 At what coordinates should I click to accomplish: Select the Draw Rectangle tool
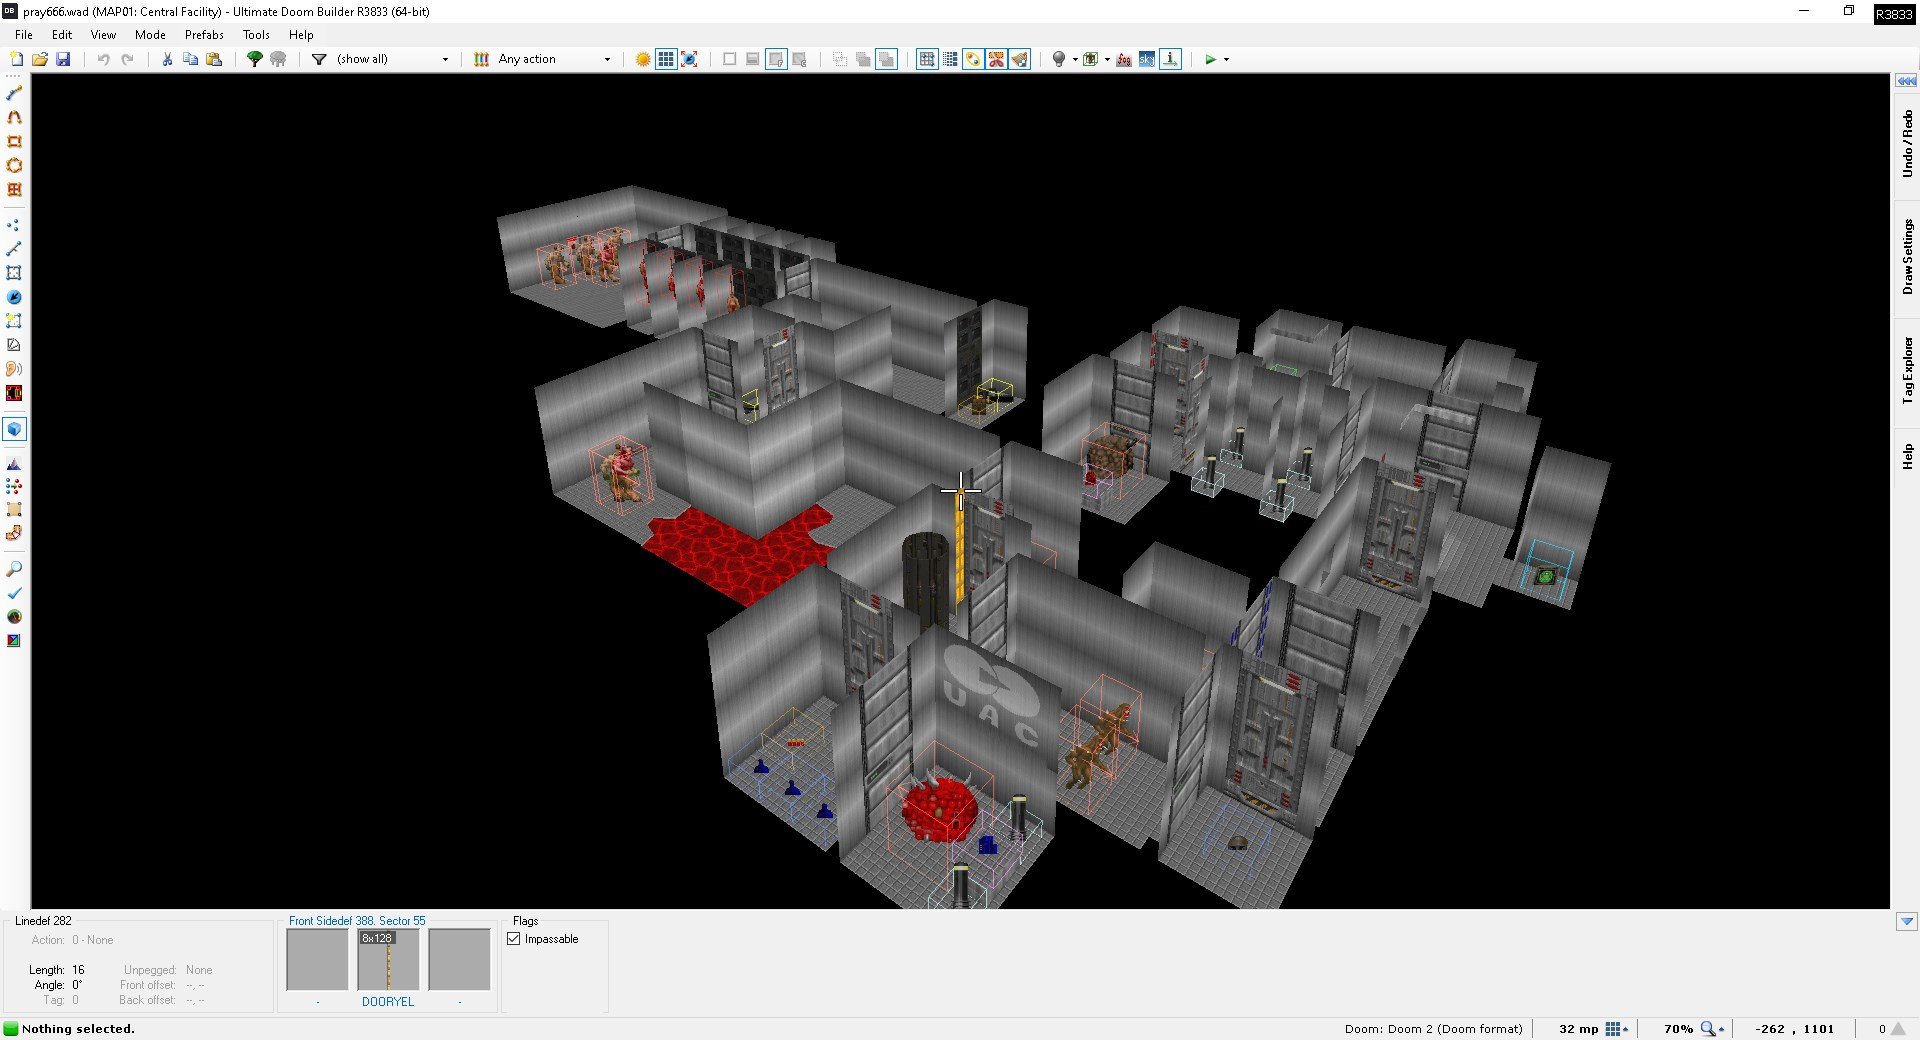(14, 141)
